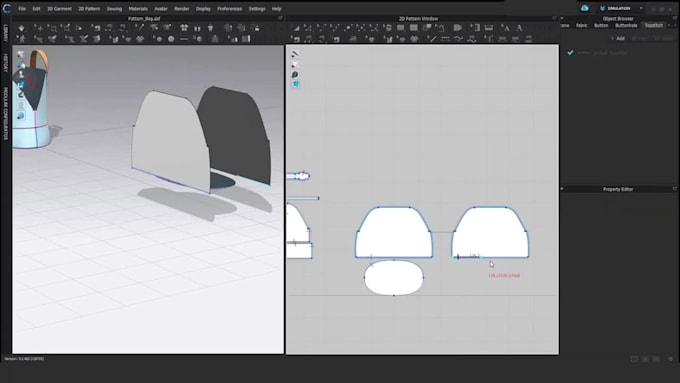Select the dashed Segment Topstitch tool
Screen dimensions: 680x383
[445, 39]
